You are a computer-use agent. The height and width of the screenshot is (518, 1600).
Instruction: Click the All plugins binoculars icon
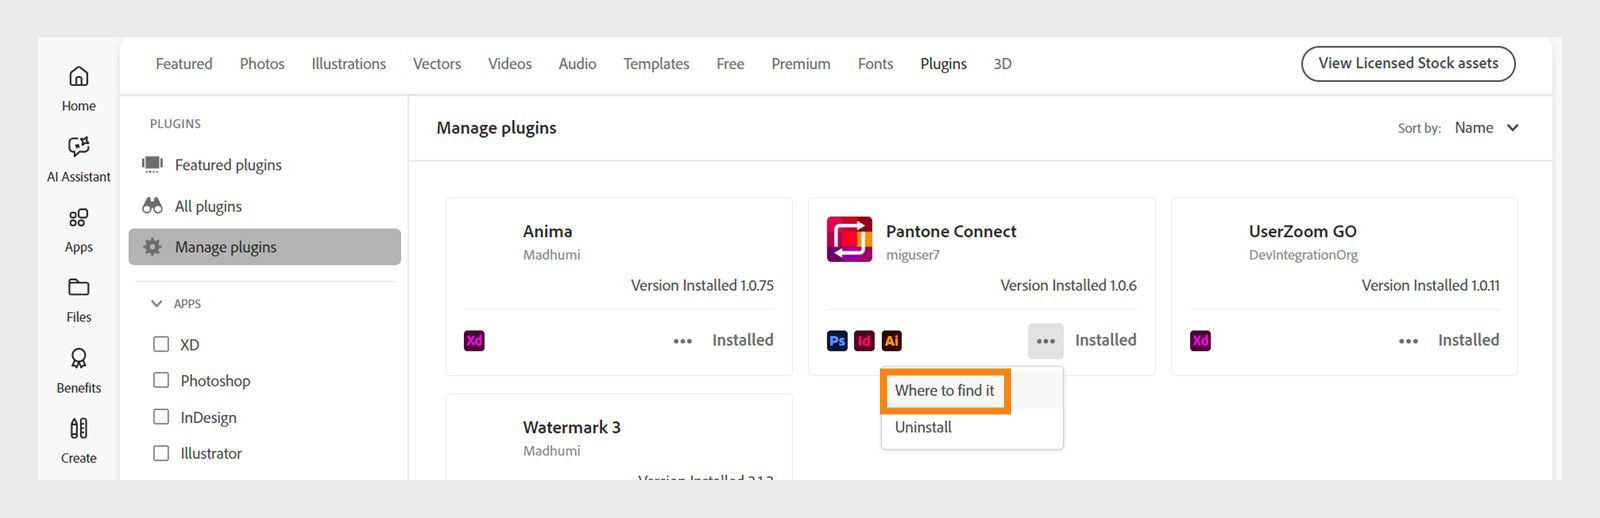click(x=152, y=206)
